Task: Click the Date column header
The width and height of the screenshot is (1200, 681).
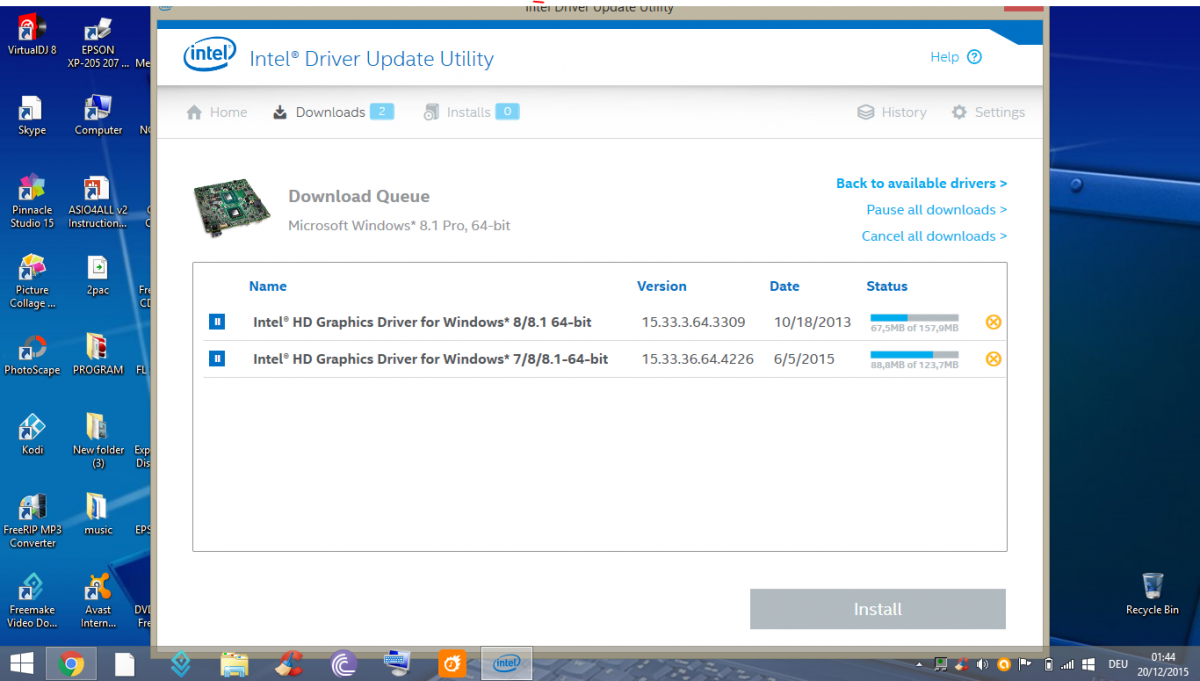Action: (x=785, y=286)
